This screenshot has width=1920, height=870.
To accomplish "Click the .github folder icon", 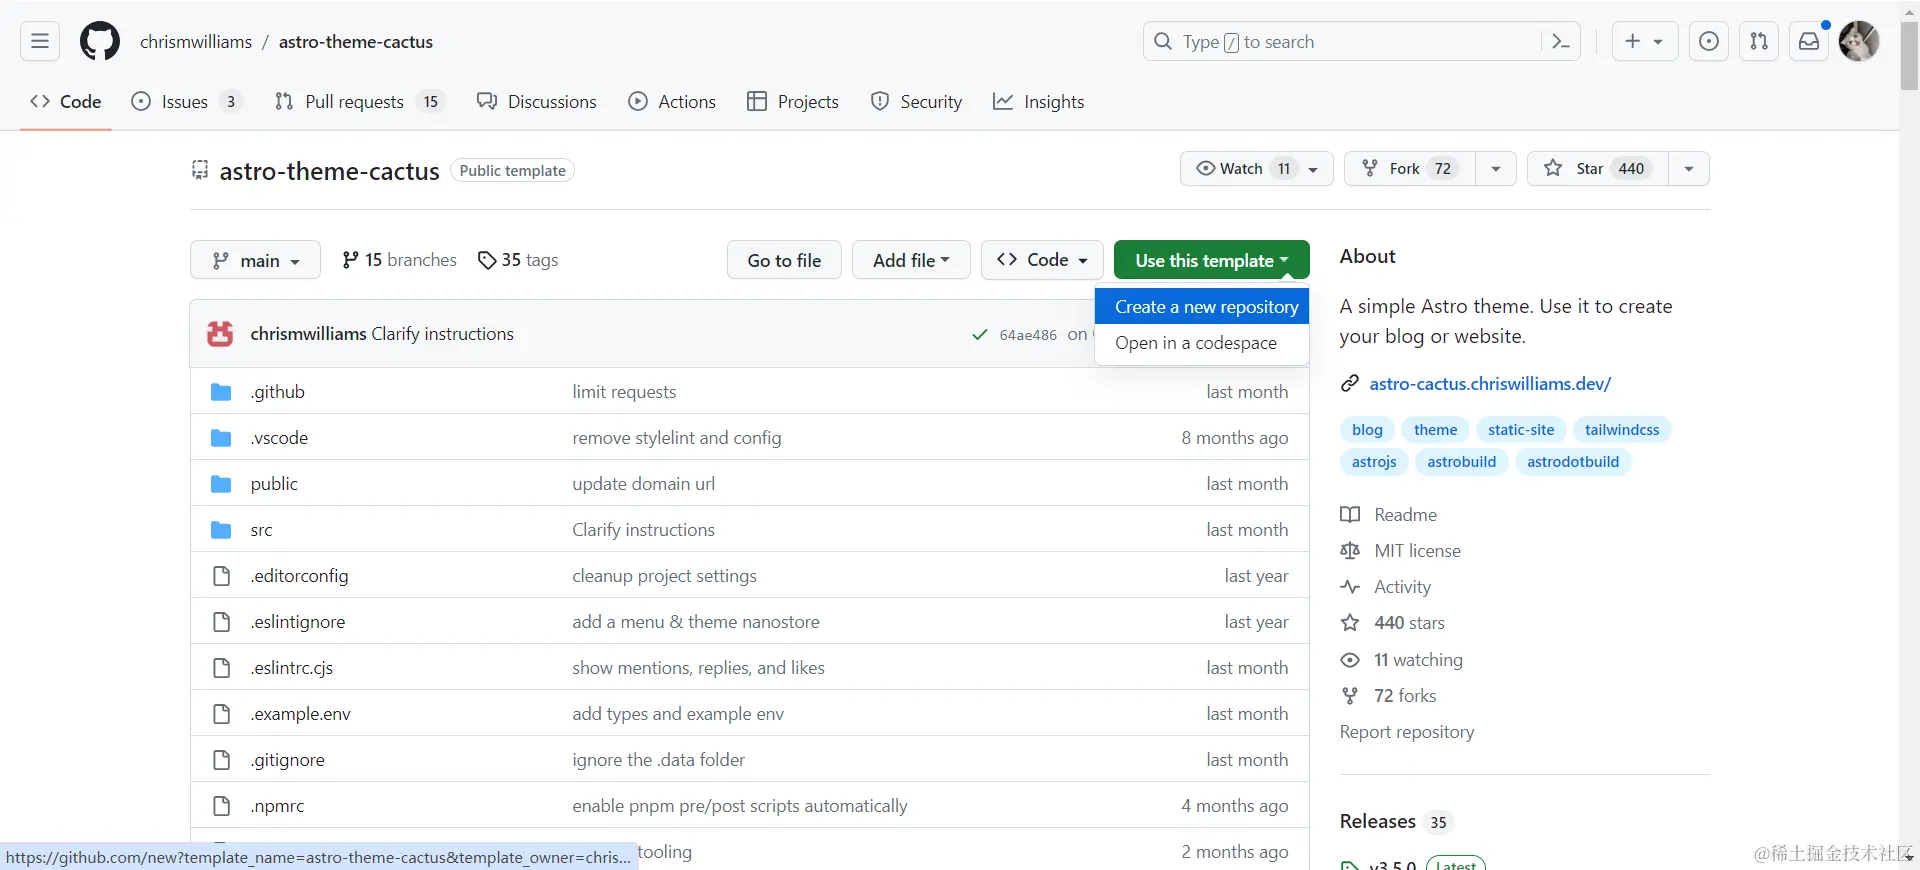I will [x=221, y=392].
